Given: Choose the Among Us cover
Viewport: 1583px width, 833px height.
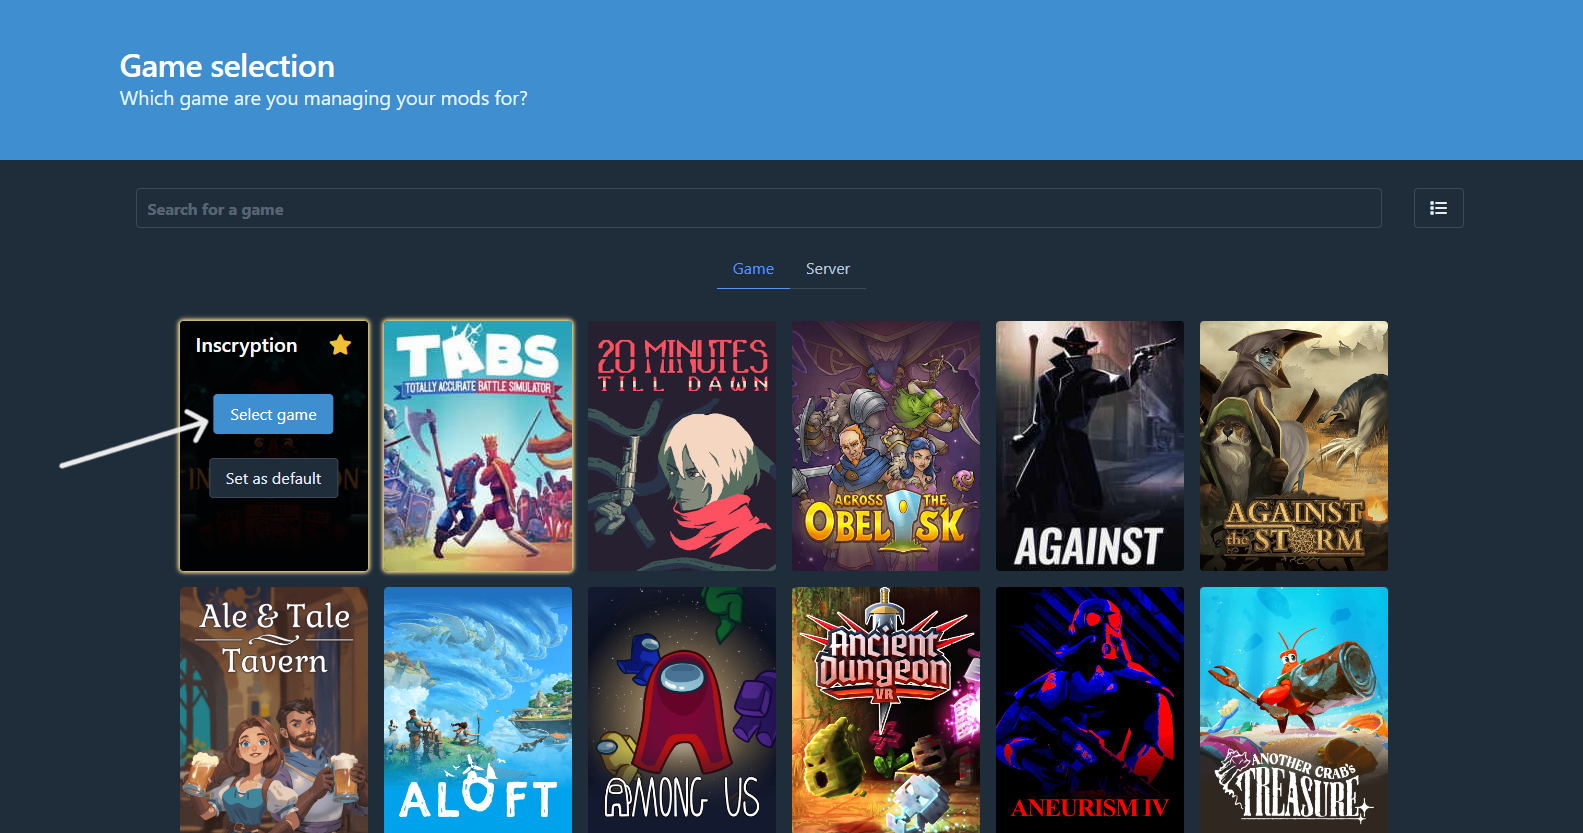Looking at the screenshot, I should 682,710.
